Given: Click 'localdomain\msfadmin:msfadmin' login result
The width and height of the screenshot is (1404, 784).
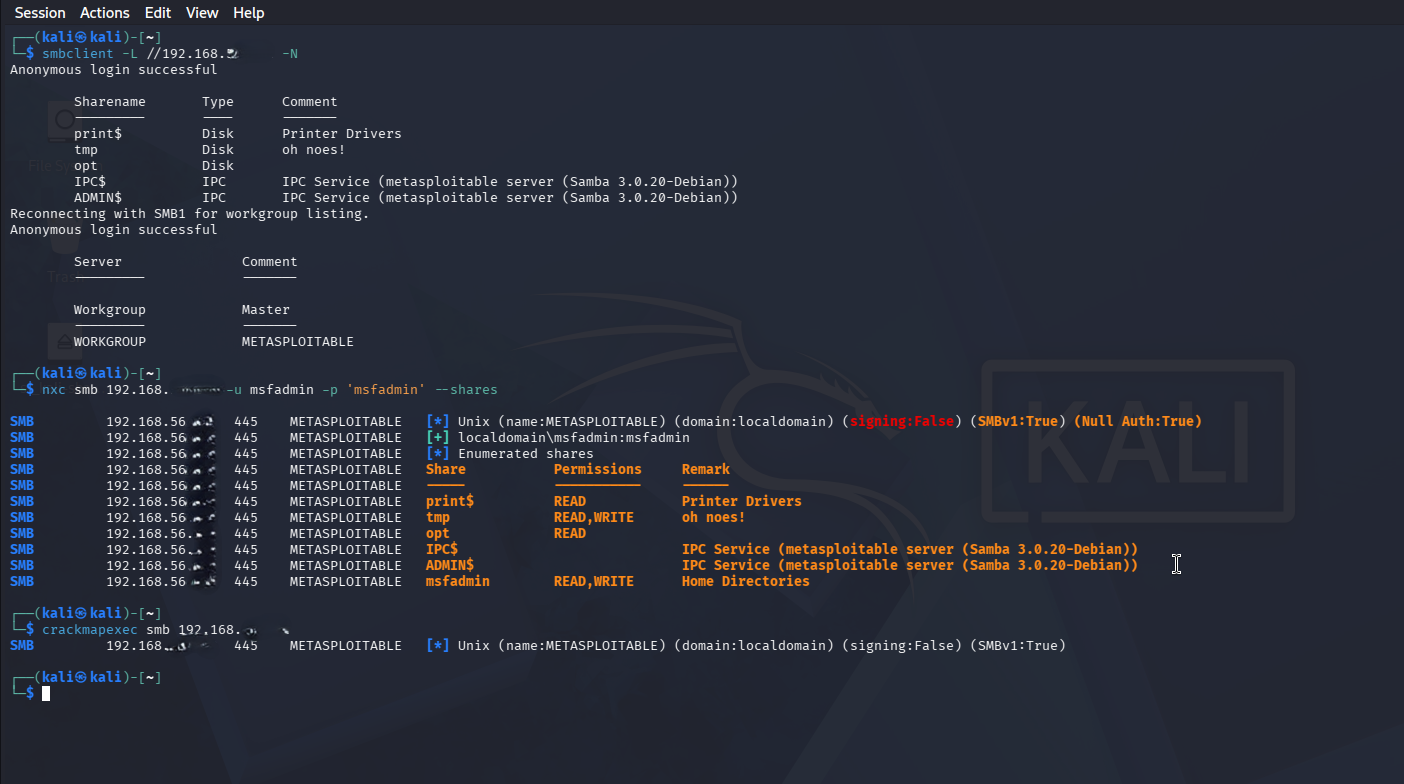Looking at the screenshot, I should [574, 438].
